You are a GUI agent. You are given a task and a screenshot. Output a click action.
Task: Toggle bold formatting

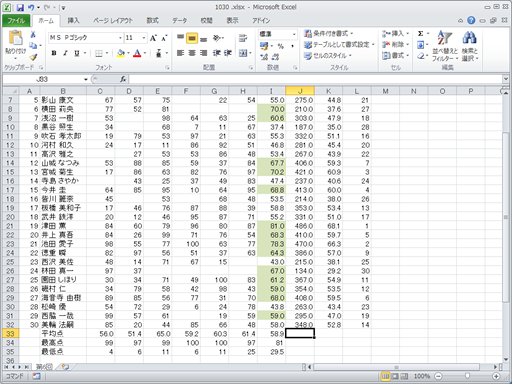click(x=54, y=53)
